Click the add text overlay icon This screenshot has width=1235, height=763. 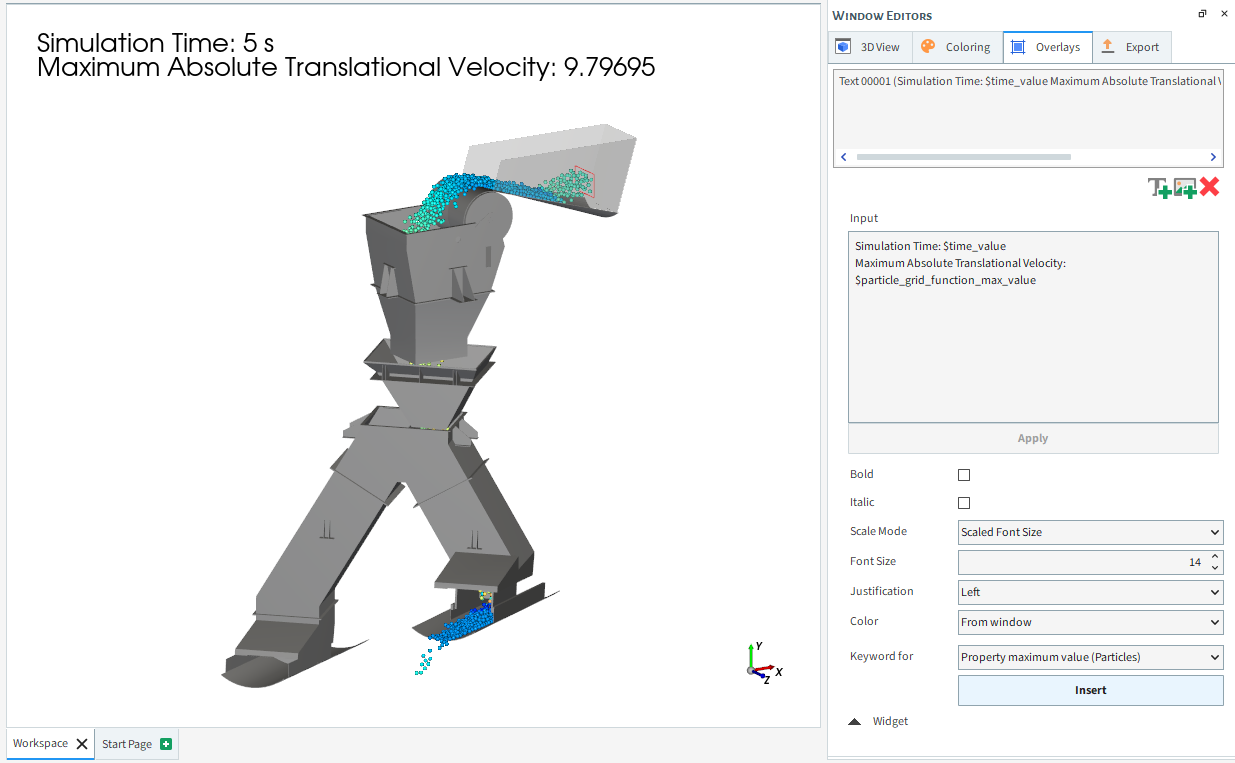pos(1159,187)
